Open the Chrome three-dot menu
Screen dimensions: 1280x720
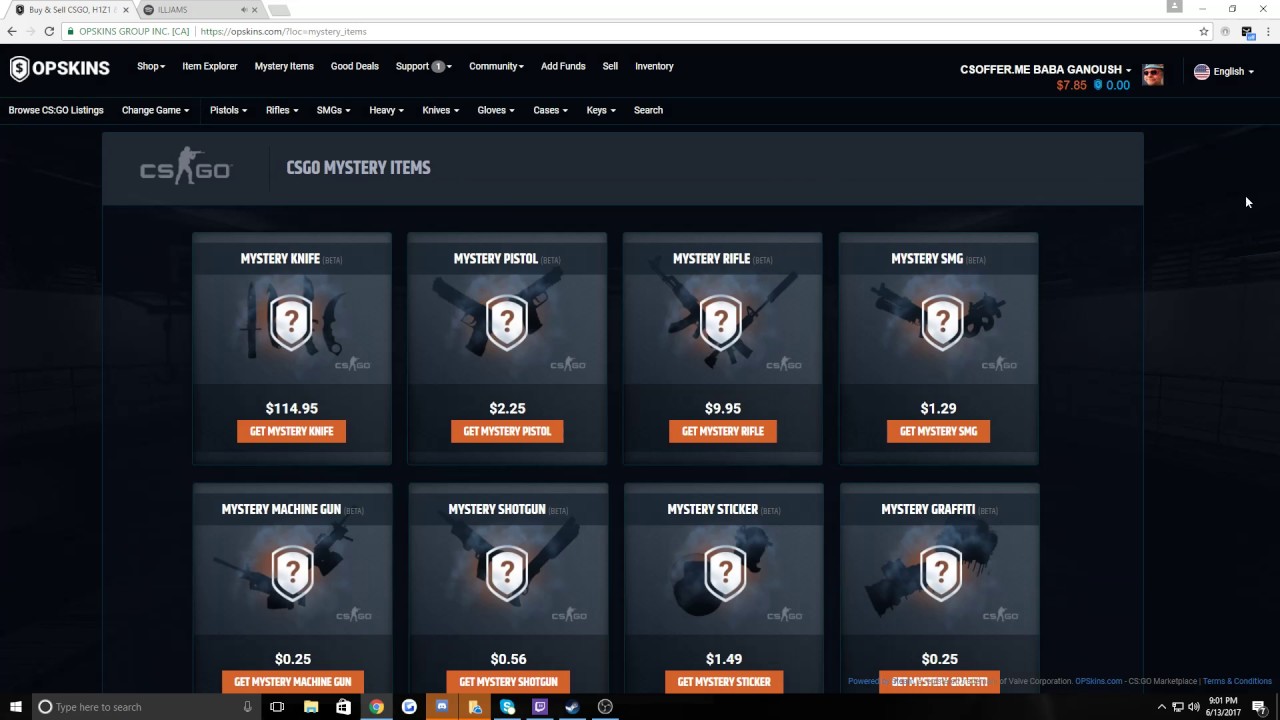tap(1267, 31)
